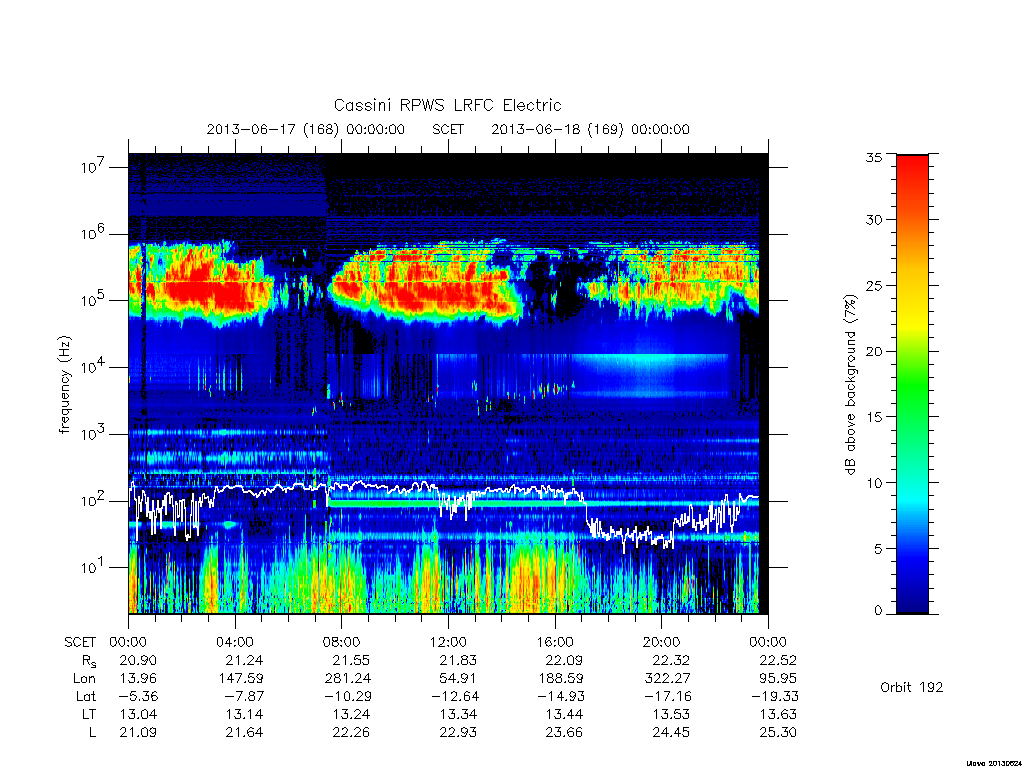
Task: Click the 12:00 SCET time tick label
Action: [x=447, y=642]
